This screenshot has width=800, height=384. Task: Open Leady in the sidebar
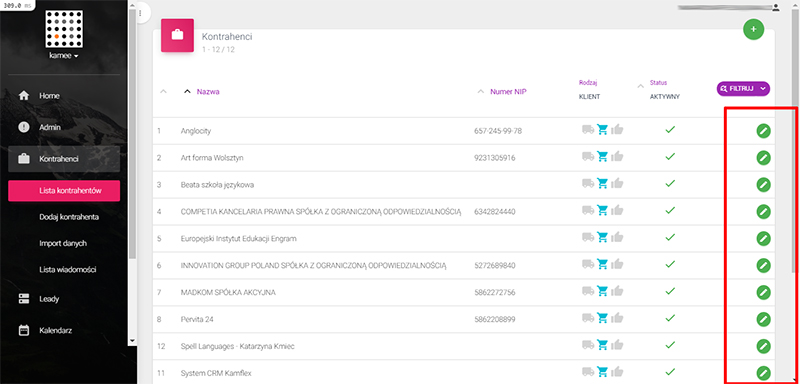coord(64,299)
